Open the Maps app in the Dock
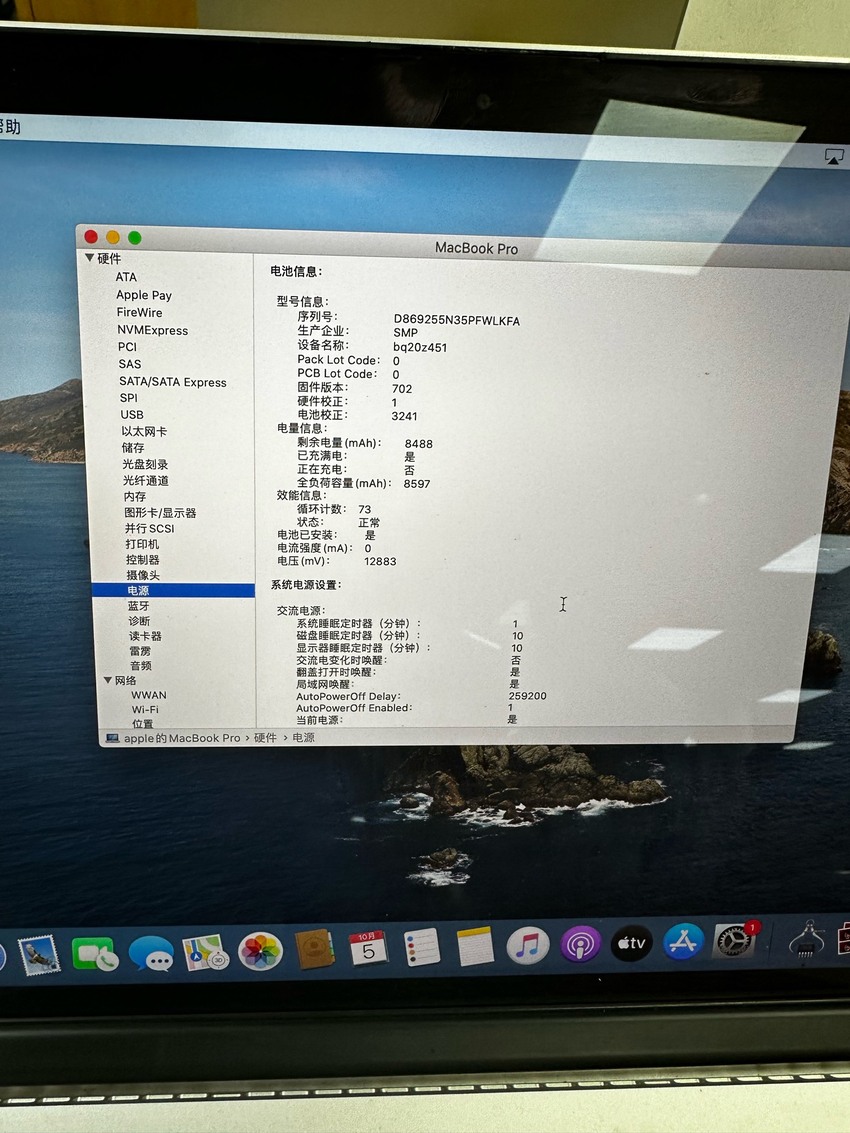The image size is (850, 1133). 205,952
